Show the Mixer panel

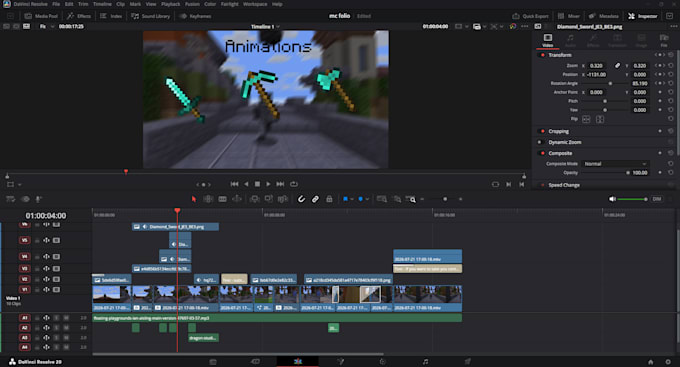(569, 16)
